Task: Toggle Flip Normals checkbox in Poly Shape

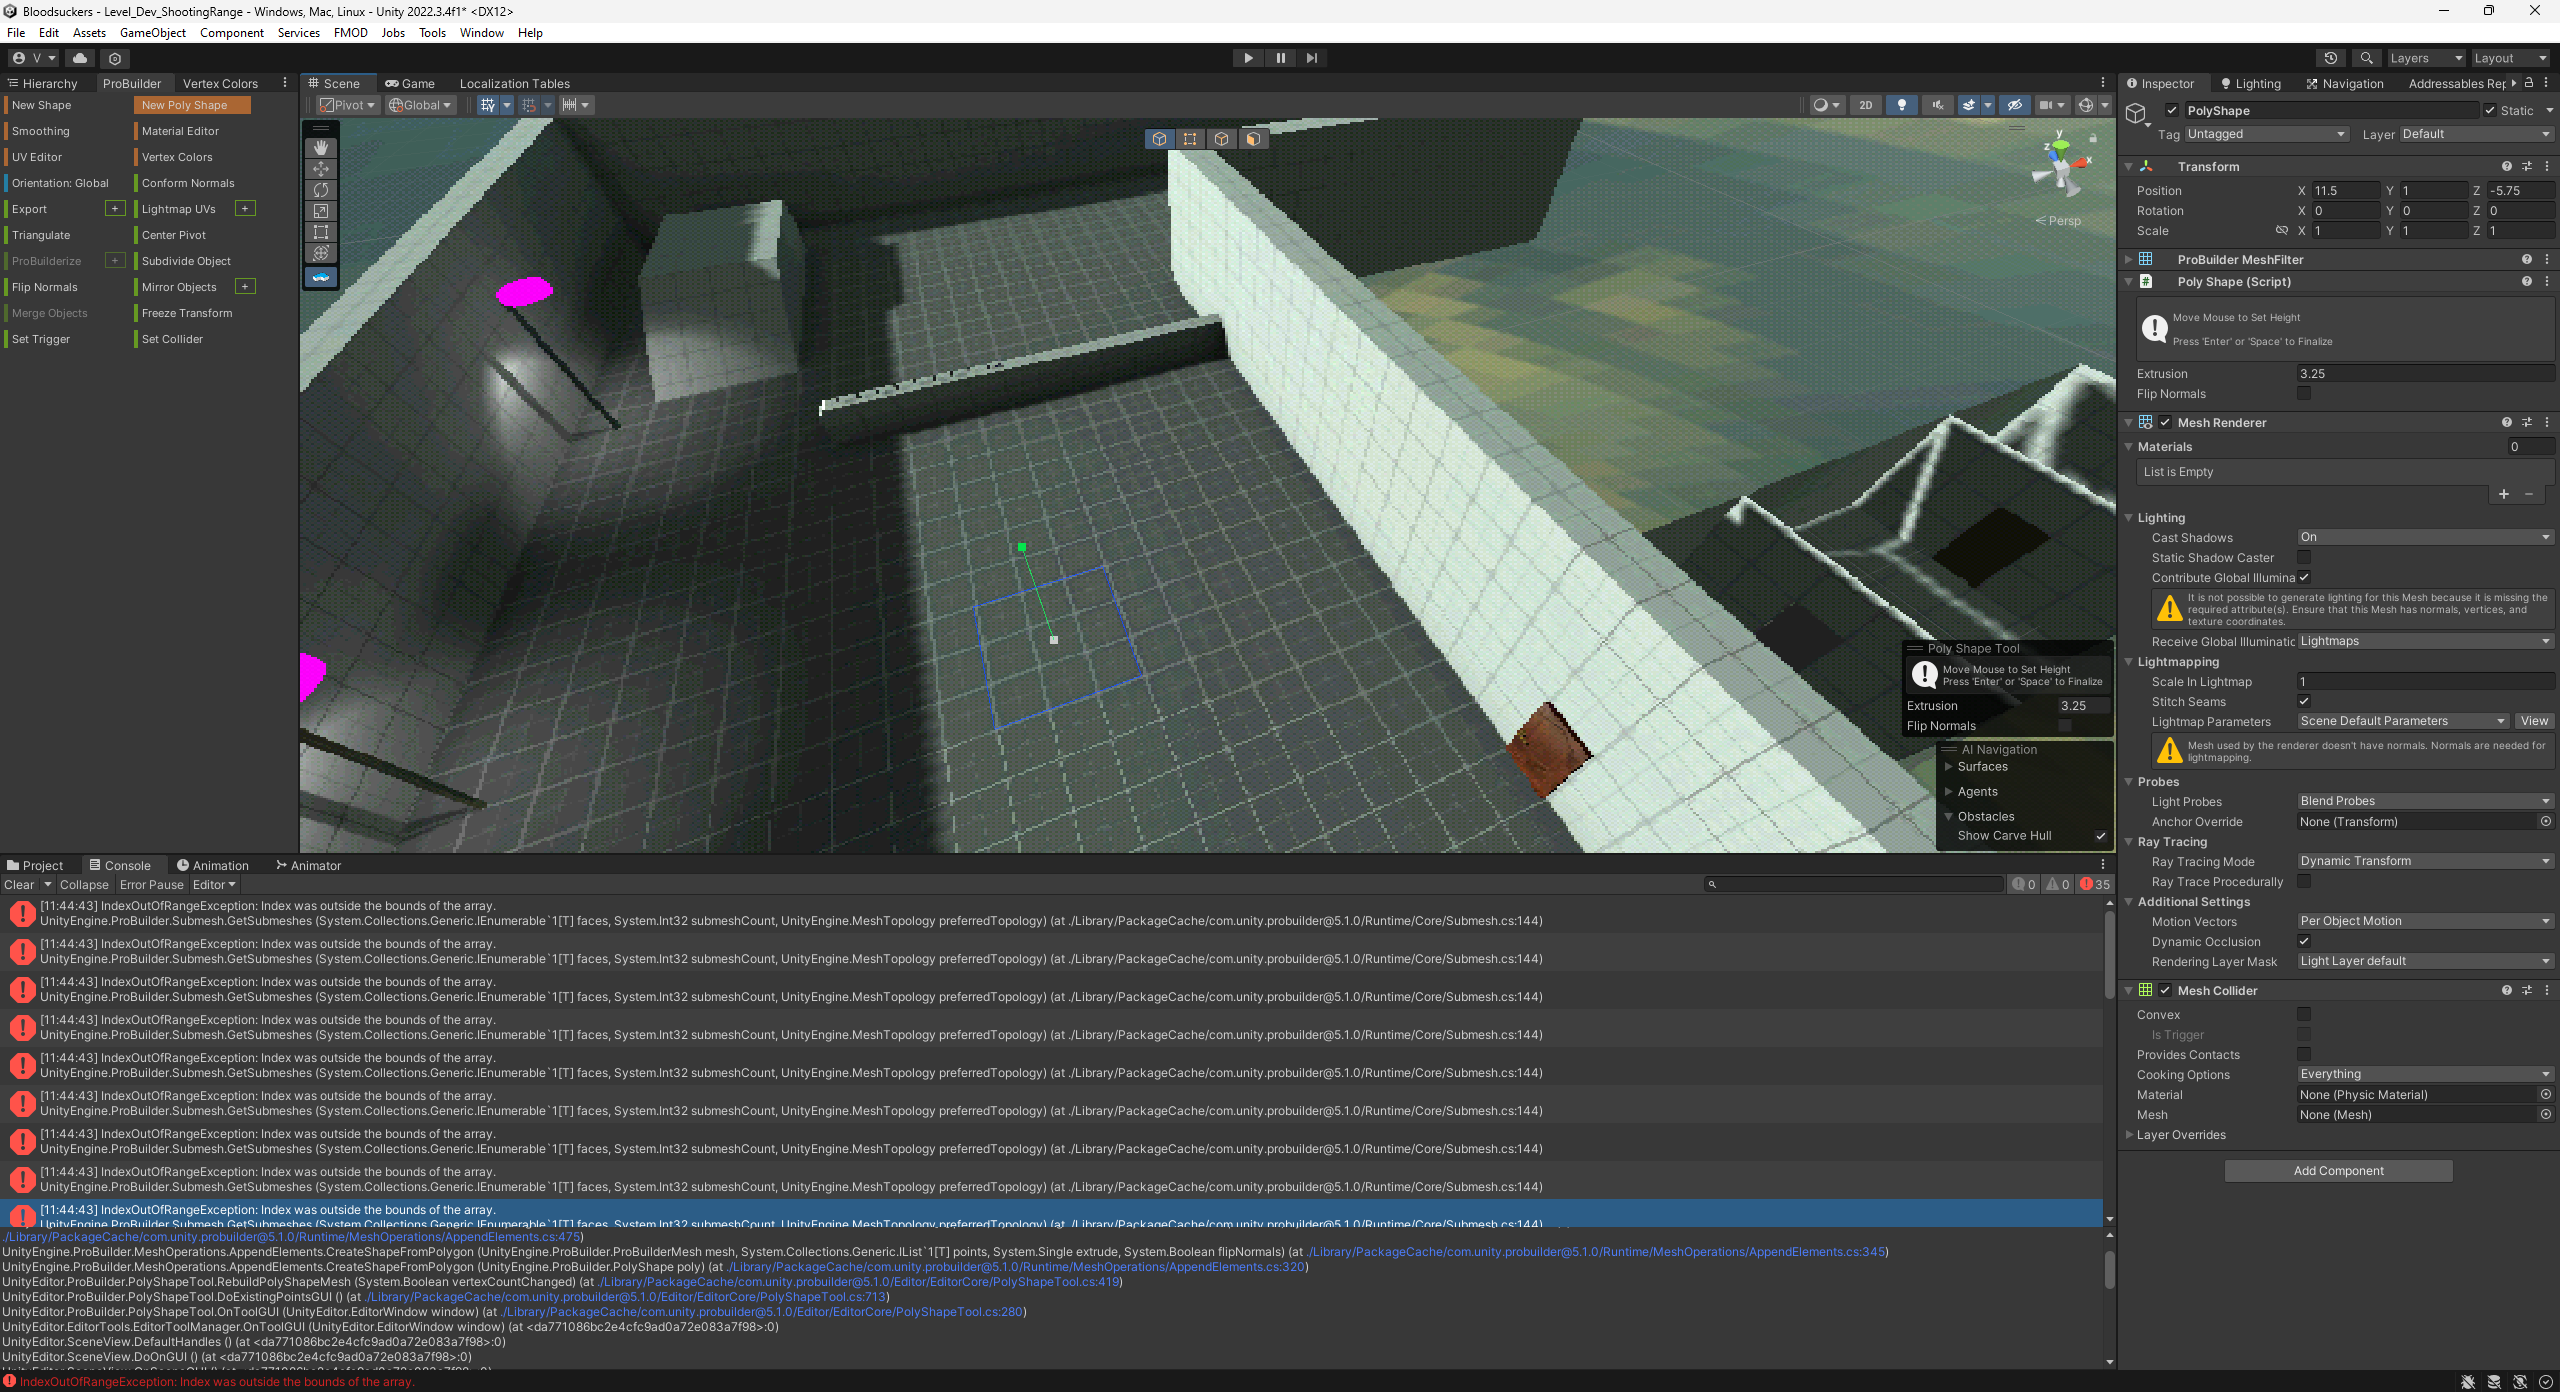Action: coord(2304,394)
